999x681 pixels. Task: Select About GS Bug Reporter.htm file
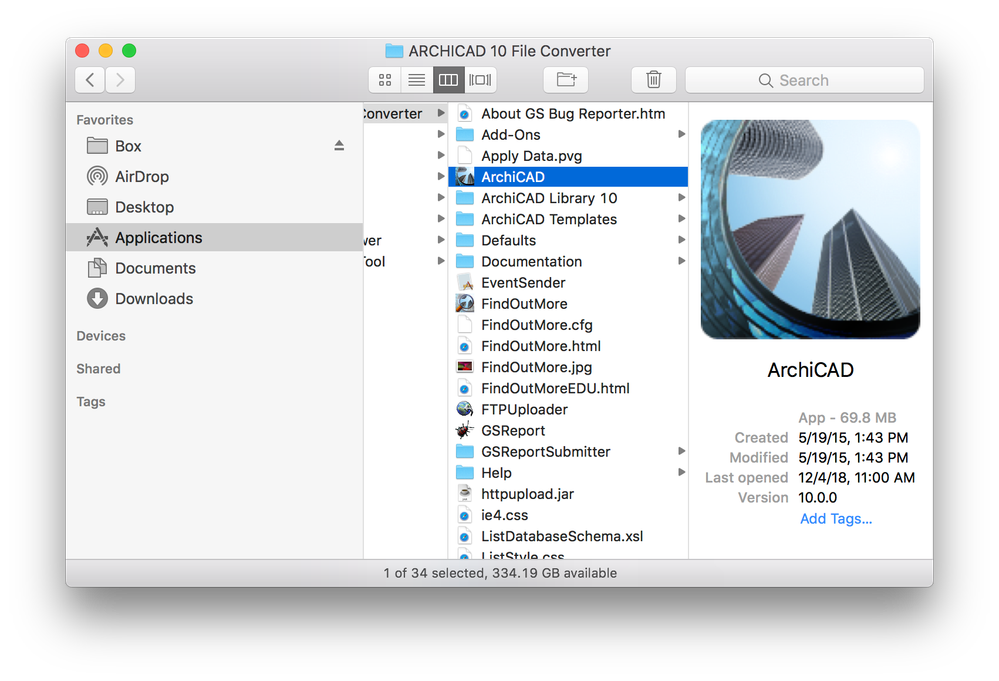[x=568, y=114]
